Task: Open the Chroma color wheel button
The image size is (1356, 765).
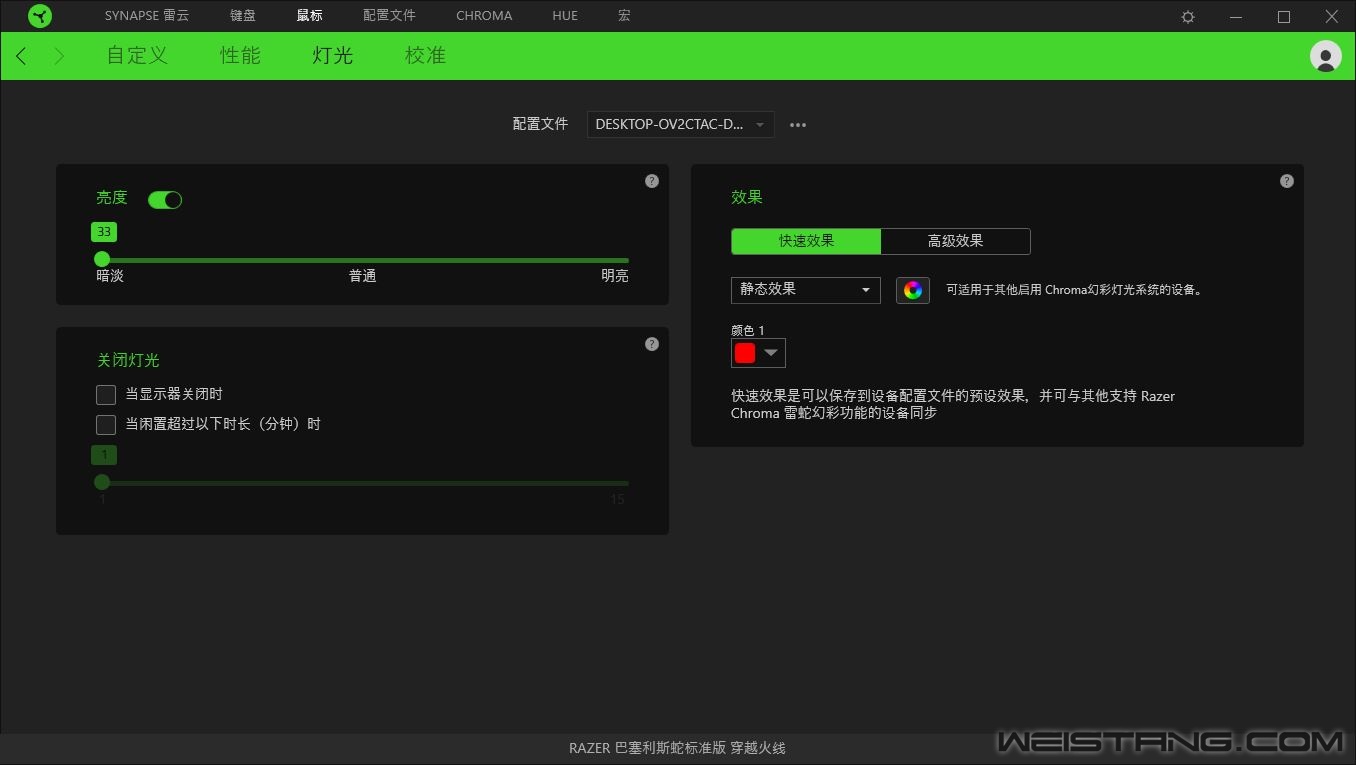Action: point(913,290)
